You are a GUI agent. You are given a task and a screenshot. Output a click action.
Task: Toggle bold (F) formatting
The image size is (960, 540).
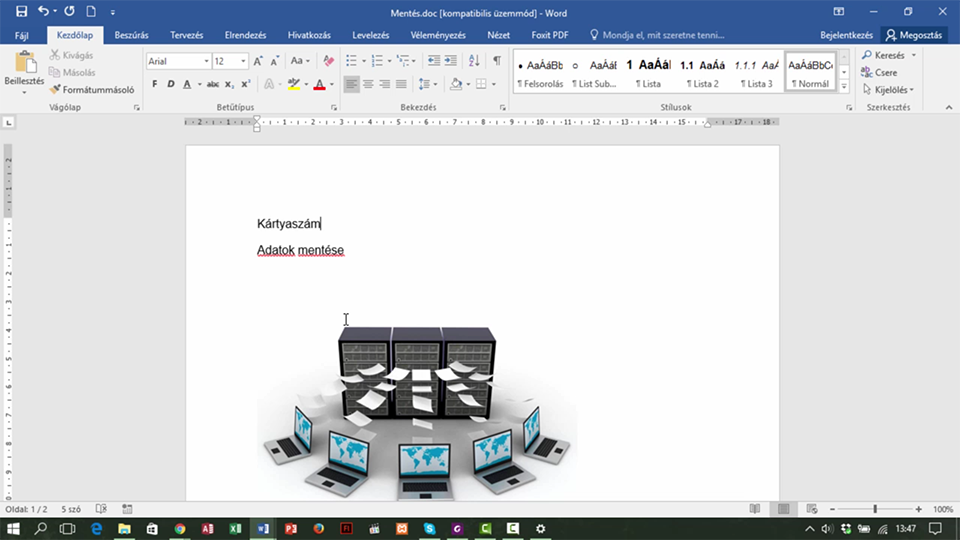(x=154, y=84)
